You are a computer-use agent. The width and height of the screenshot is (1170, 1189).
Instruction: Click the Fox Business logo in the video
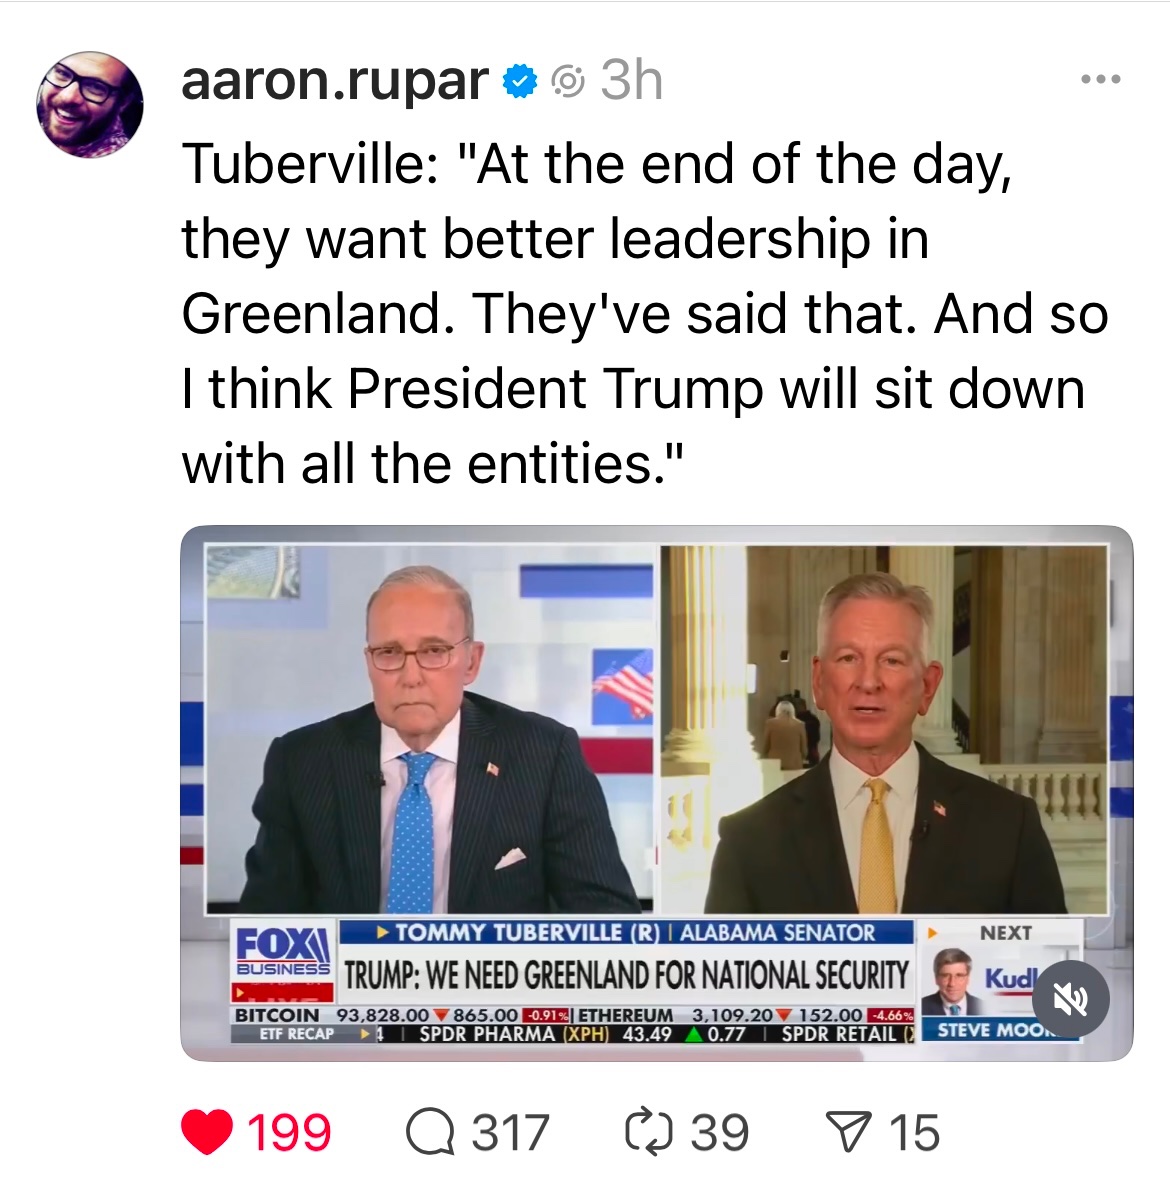click(x=282, y=952)
